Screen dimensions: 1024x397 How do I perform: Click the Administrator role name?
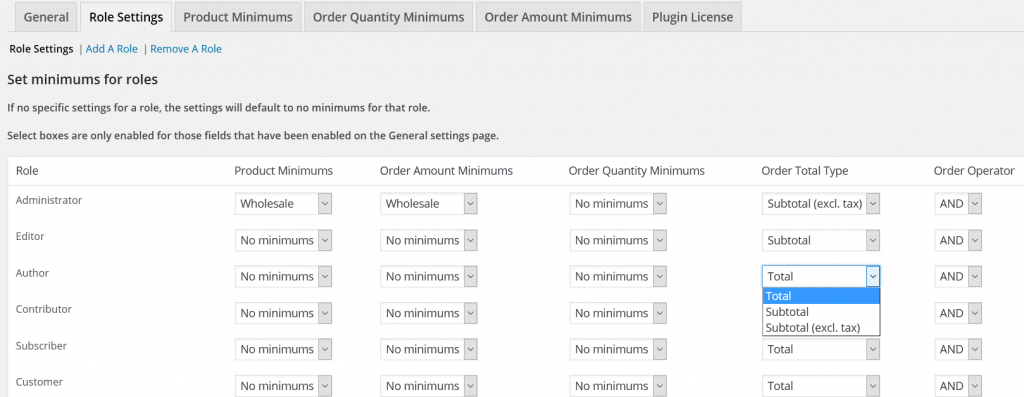(x=49, y=200)
